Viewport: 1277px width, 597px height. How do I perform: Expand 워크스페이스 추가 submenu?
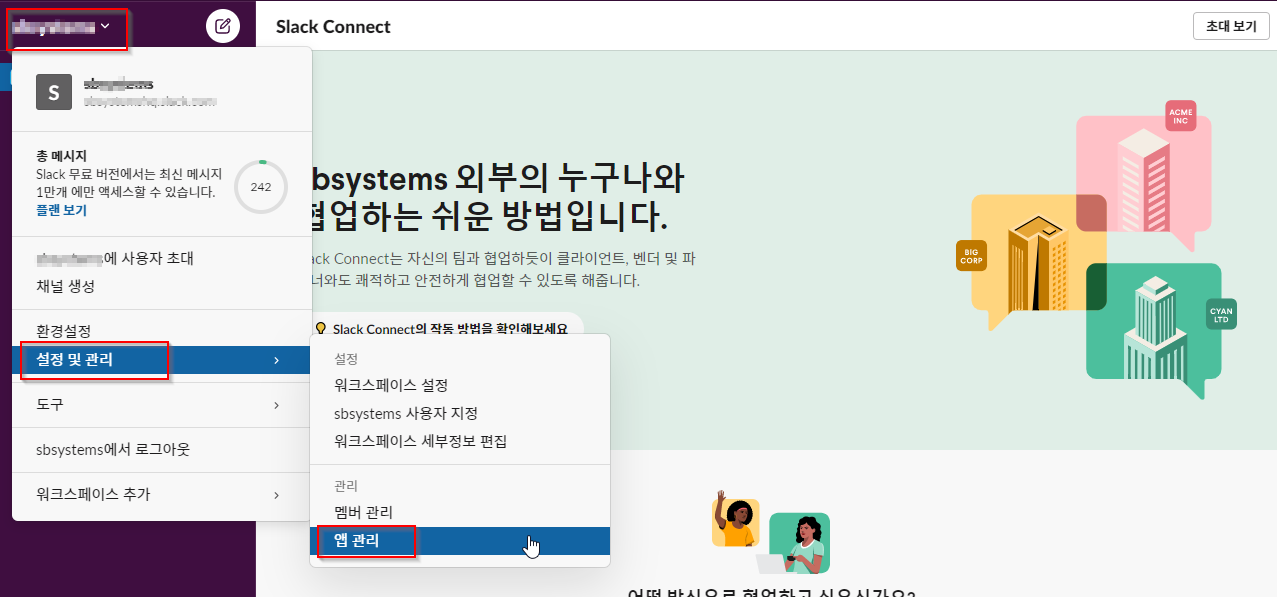coord(161,495)
